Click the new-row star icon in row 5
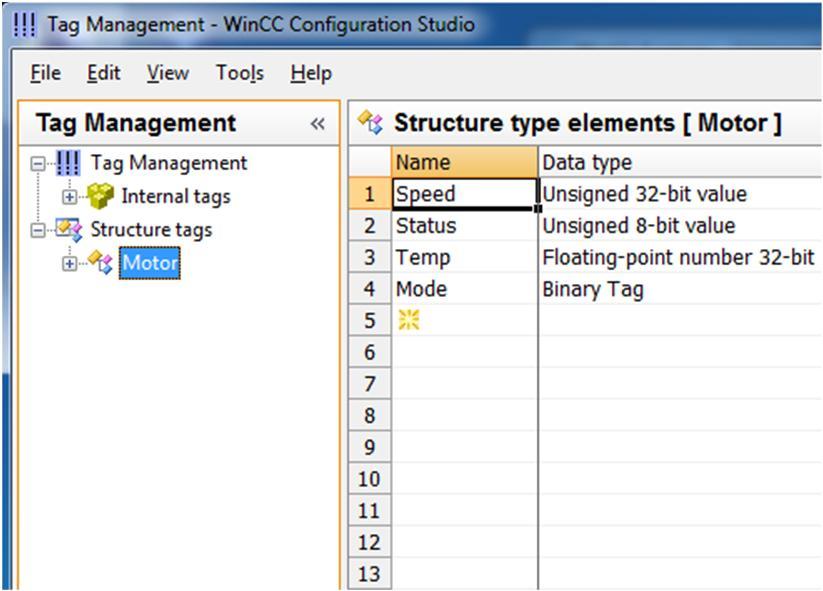This screenshot has width=823, height=591. (409, 320)
